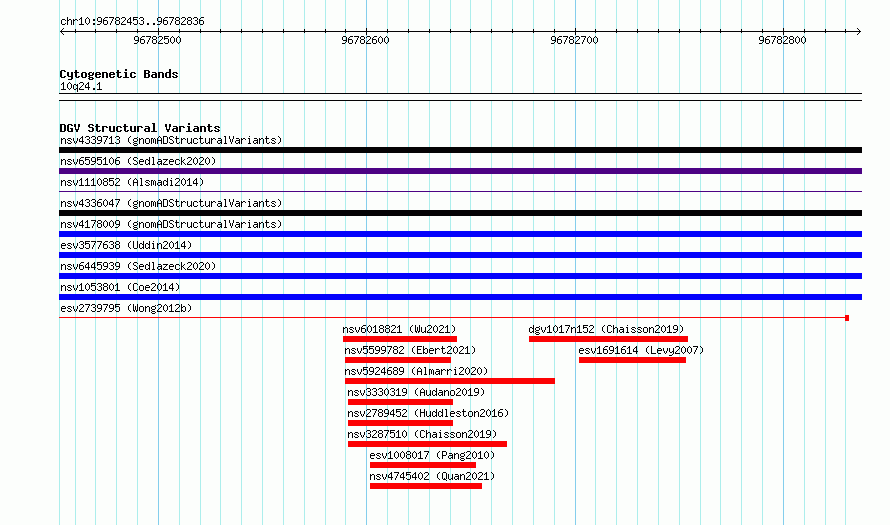Open the nsv6595106 (Sedlazeck2020) variant label
Screen dimensions: 890x525
138,161
